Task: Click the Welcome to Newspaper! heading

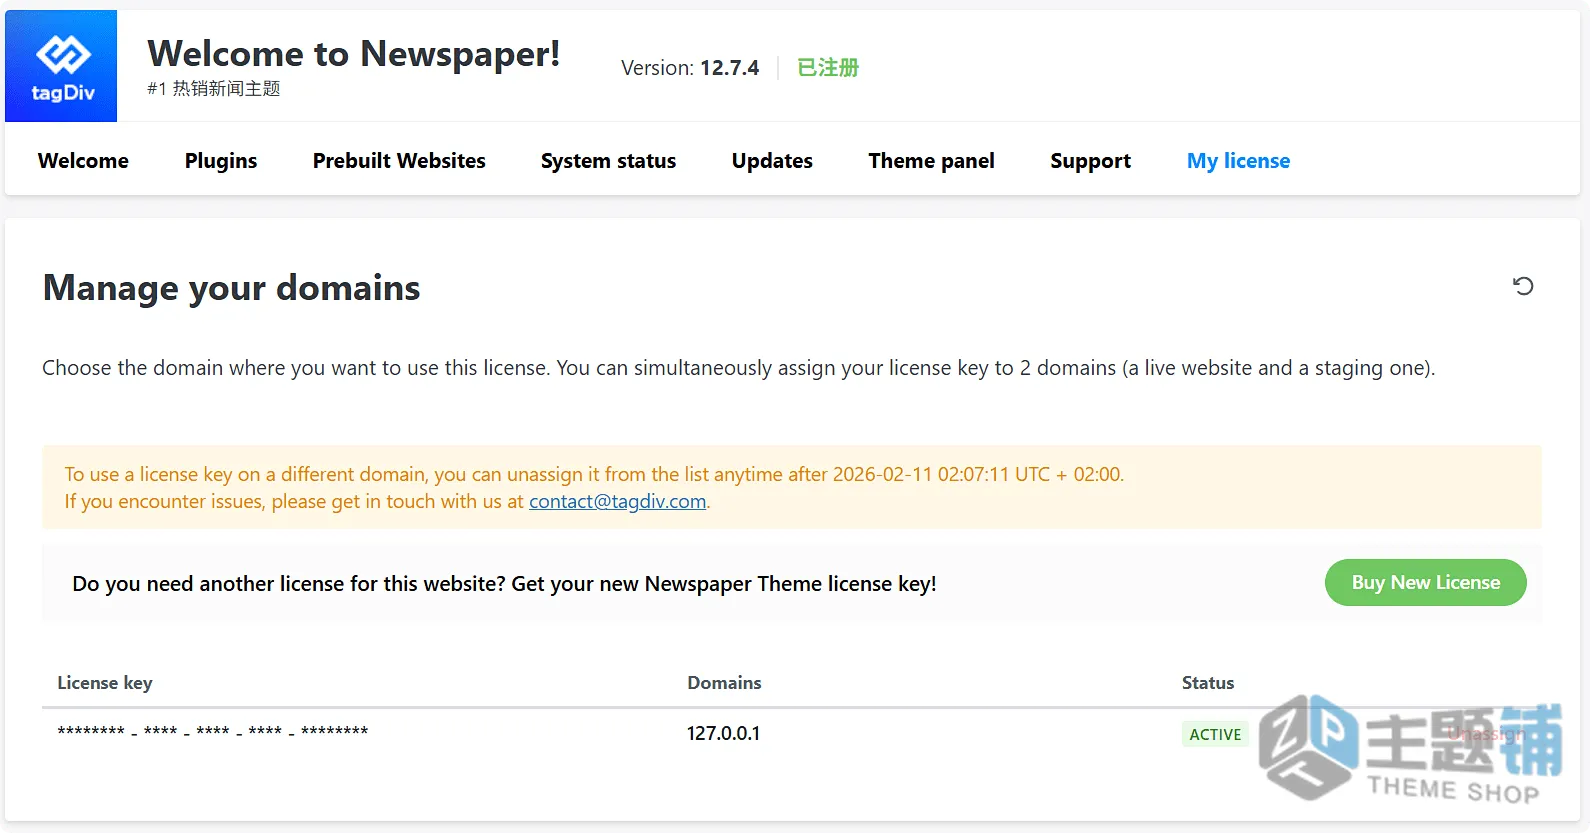Action: tap(354, 53)
